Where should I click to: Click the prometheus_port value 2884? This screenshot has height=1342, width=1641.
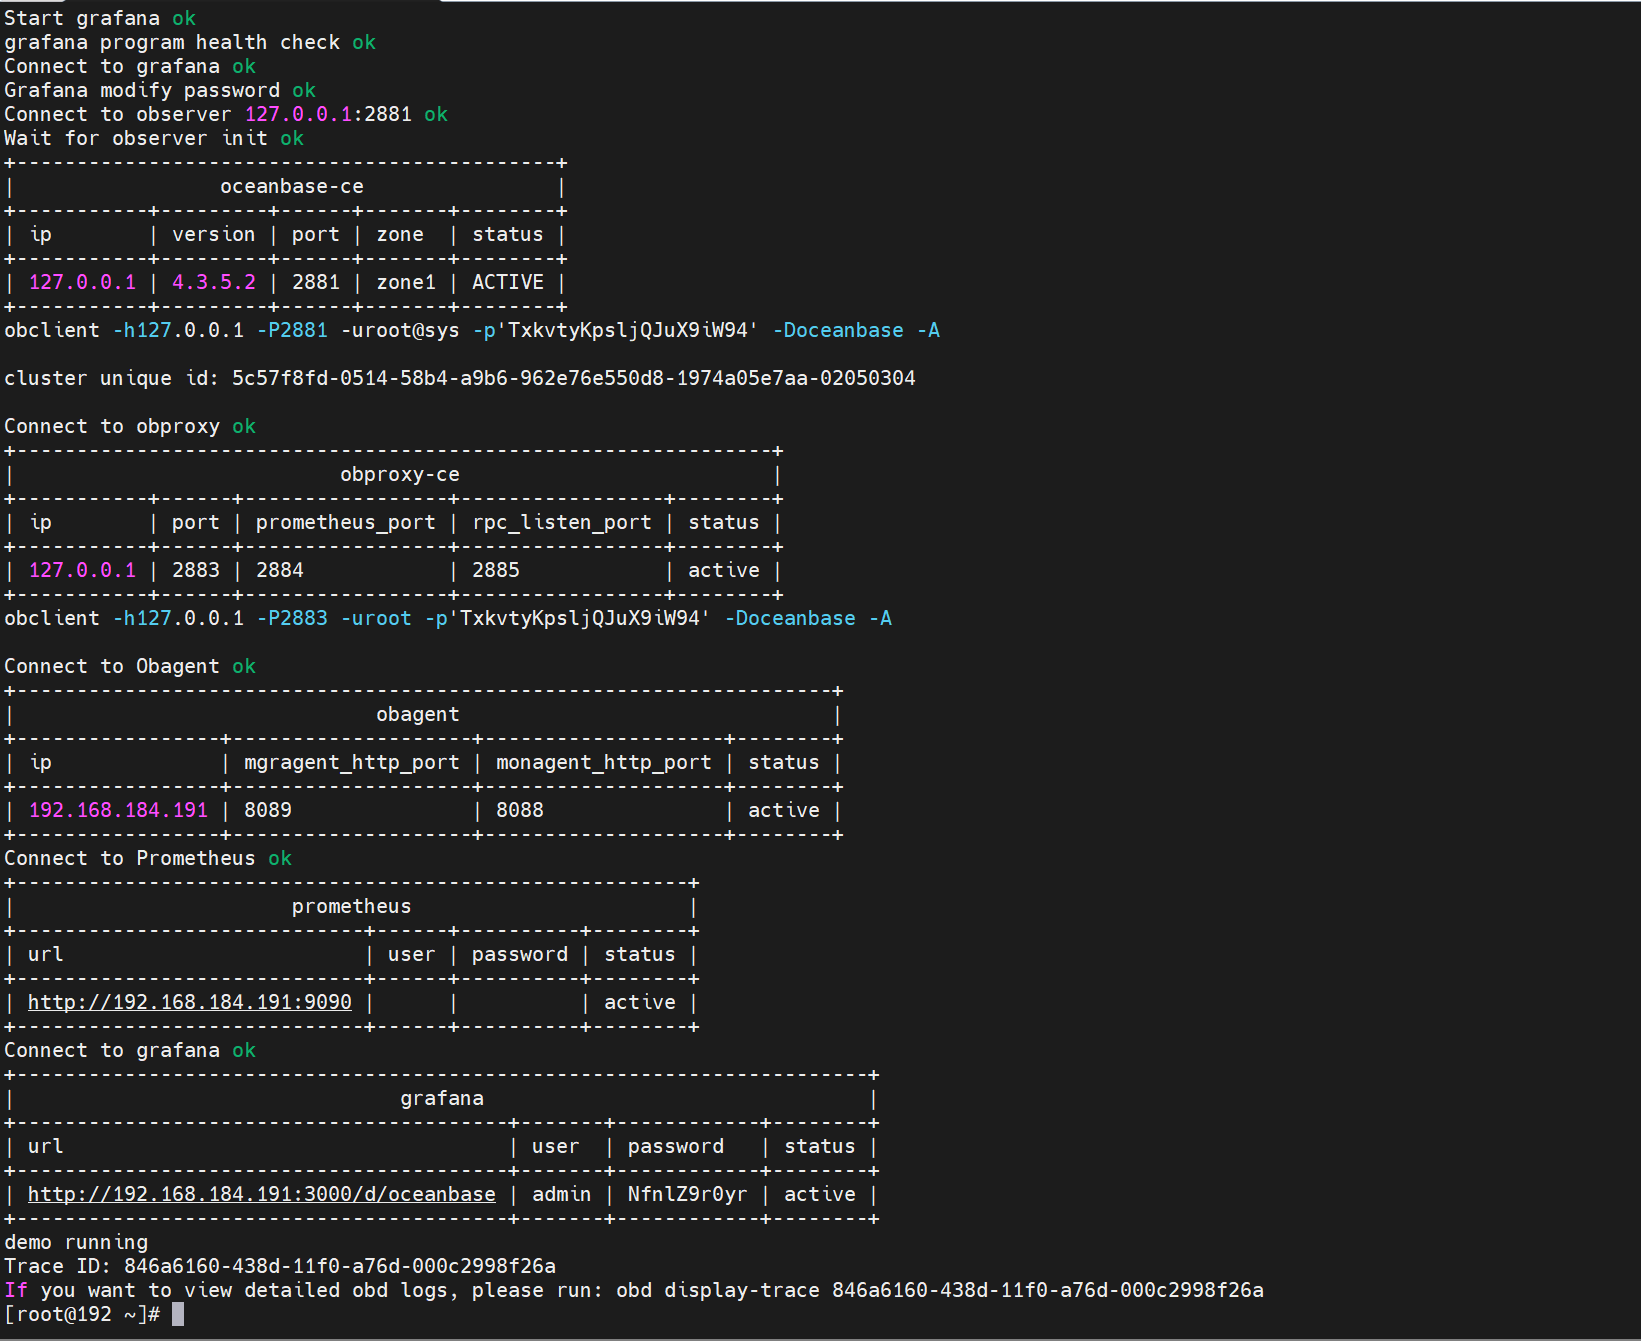coord(280,570)
